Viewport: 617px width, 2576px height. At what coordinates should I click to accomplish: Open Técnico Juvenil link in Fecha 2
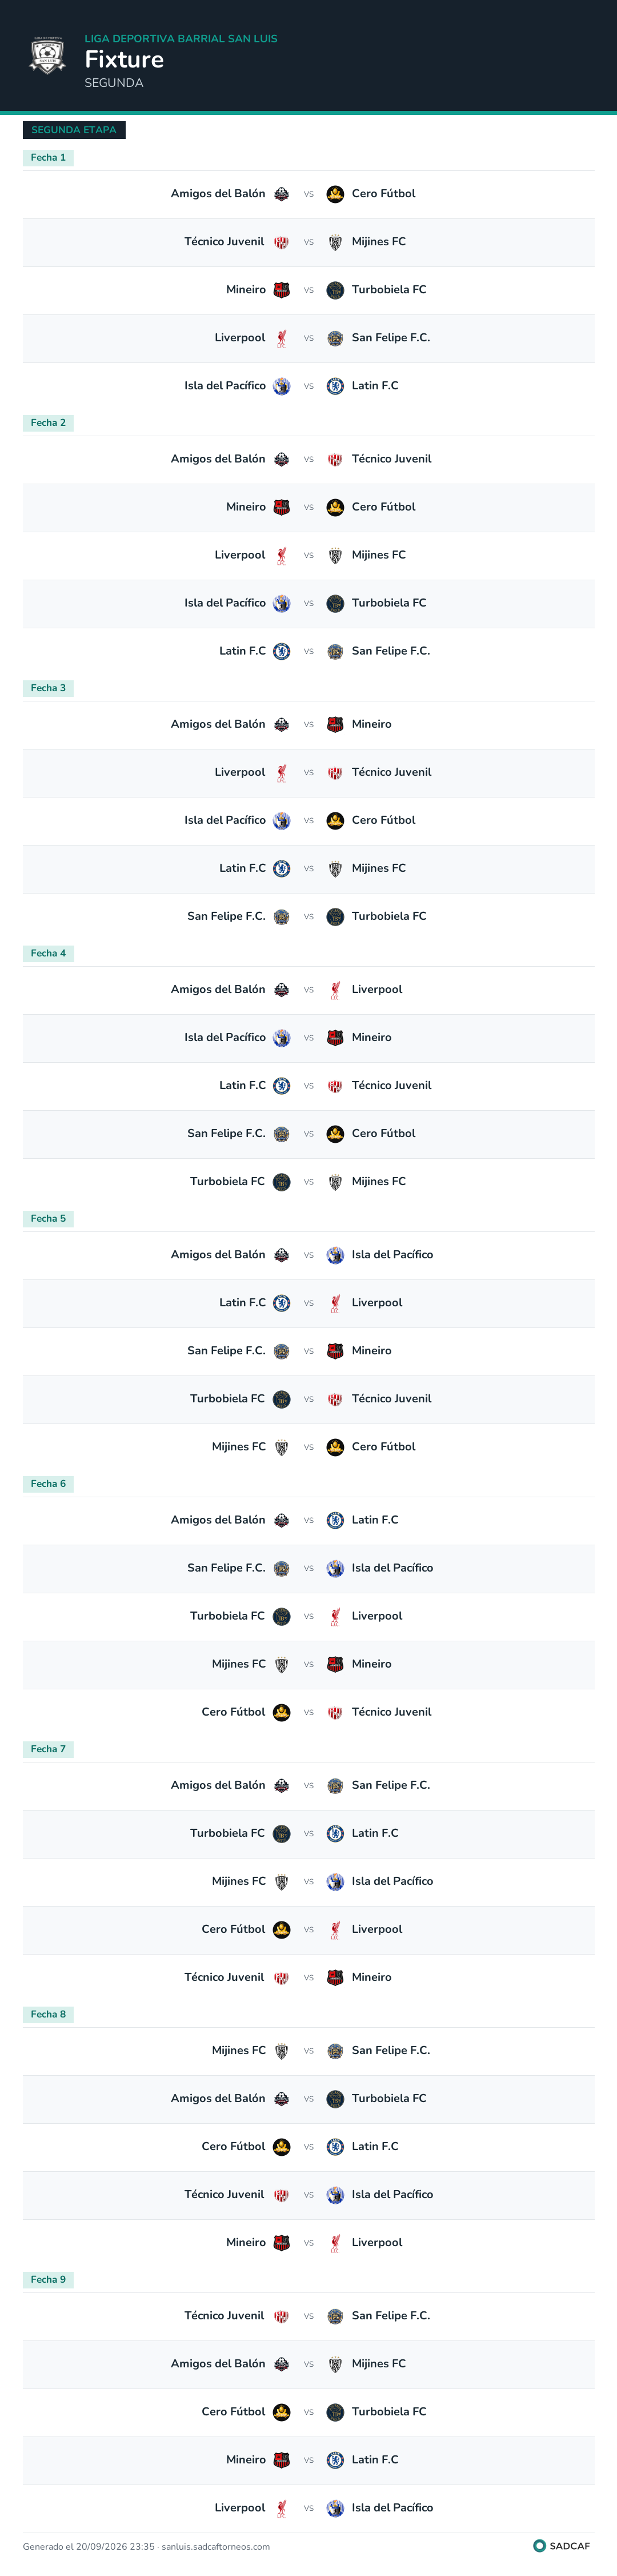click(392, 459)
